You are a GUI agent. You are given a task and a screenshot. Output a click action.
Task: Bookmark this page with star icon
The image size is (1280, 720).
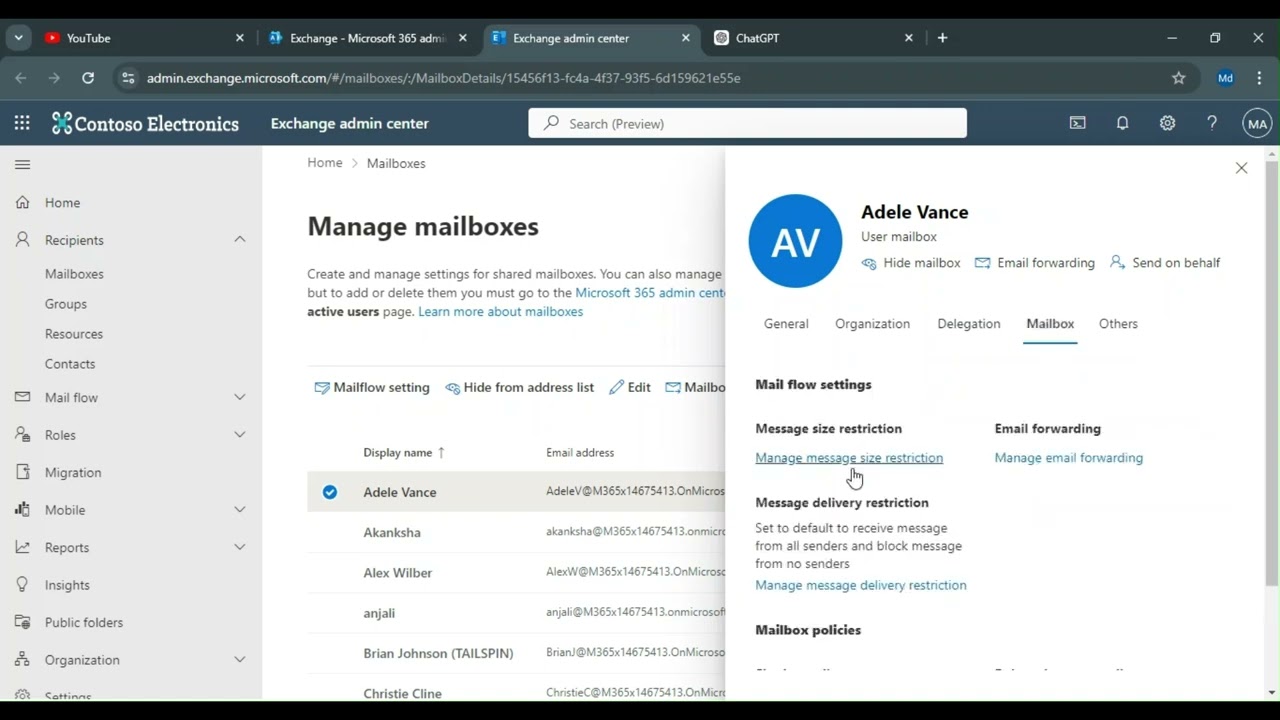pyautogui.click(x=1179, y=78)
